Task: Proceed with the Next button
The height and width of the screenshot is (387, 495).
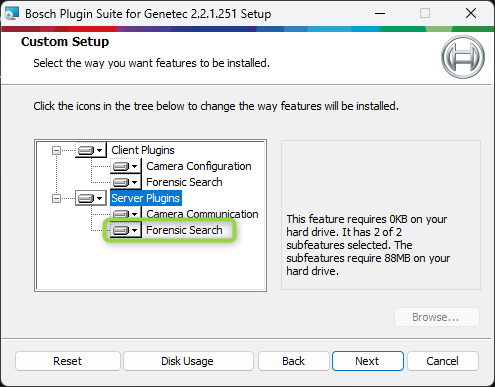Action: (368, 361)
